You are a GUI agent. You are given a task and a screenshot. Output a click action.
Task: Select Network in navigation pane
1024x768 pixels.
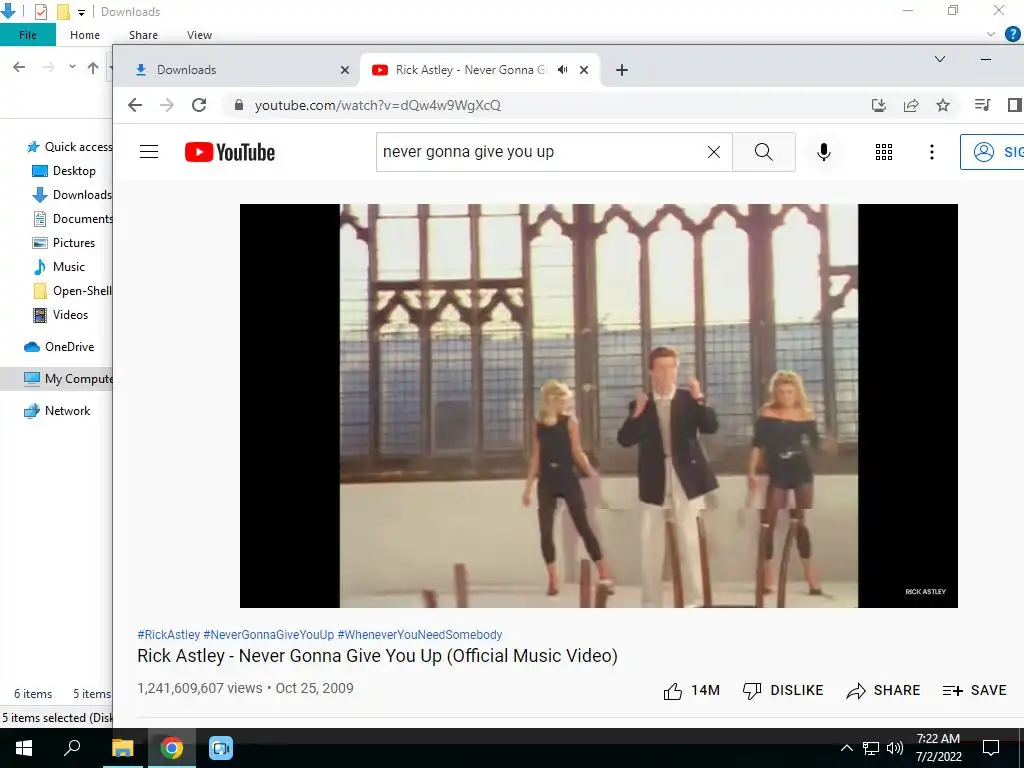point(57,411)
